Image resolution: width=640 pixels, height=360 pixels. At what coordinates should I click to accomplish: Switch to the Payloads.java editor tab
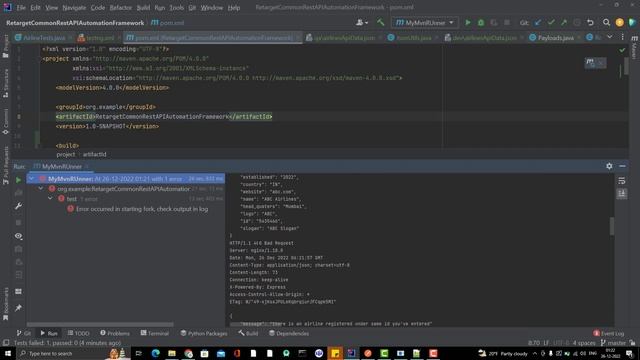(x=556, y=38)
